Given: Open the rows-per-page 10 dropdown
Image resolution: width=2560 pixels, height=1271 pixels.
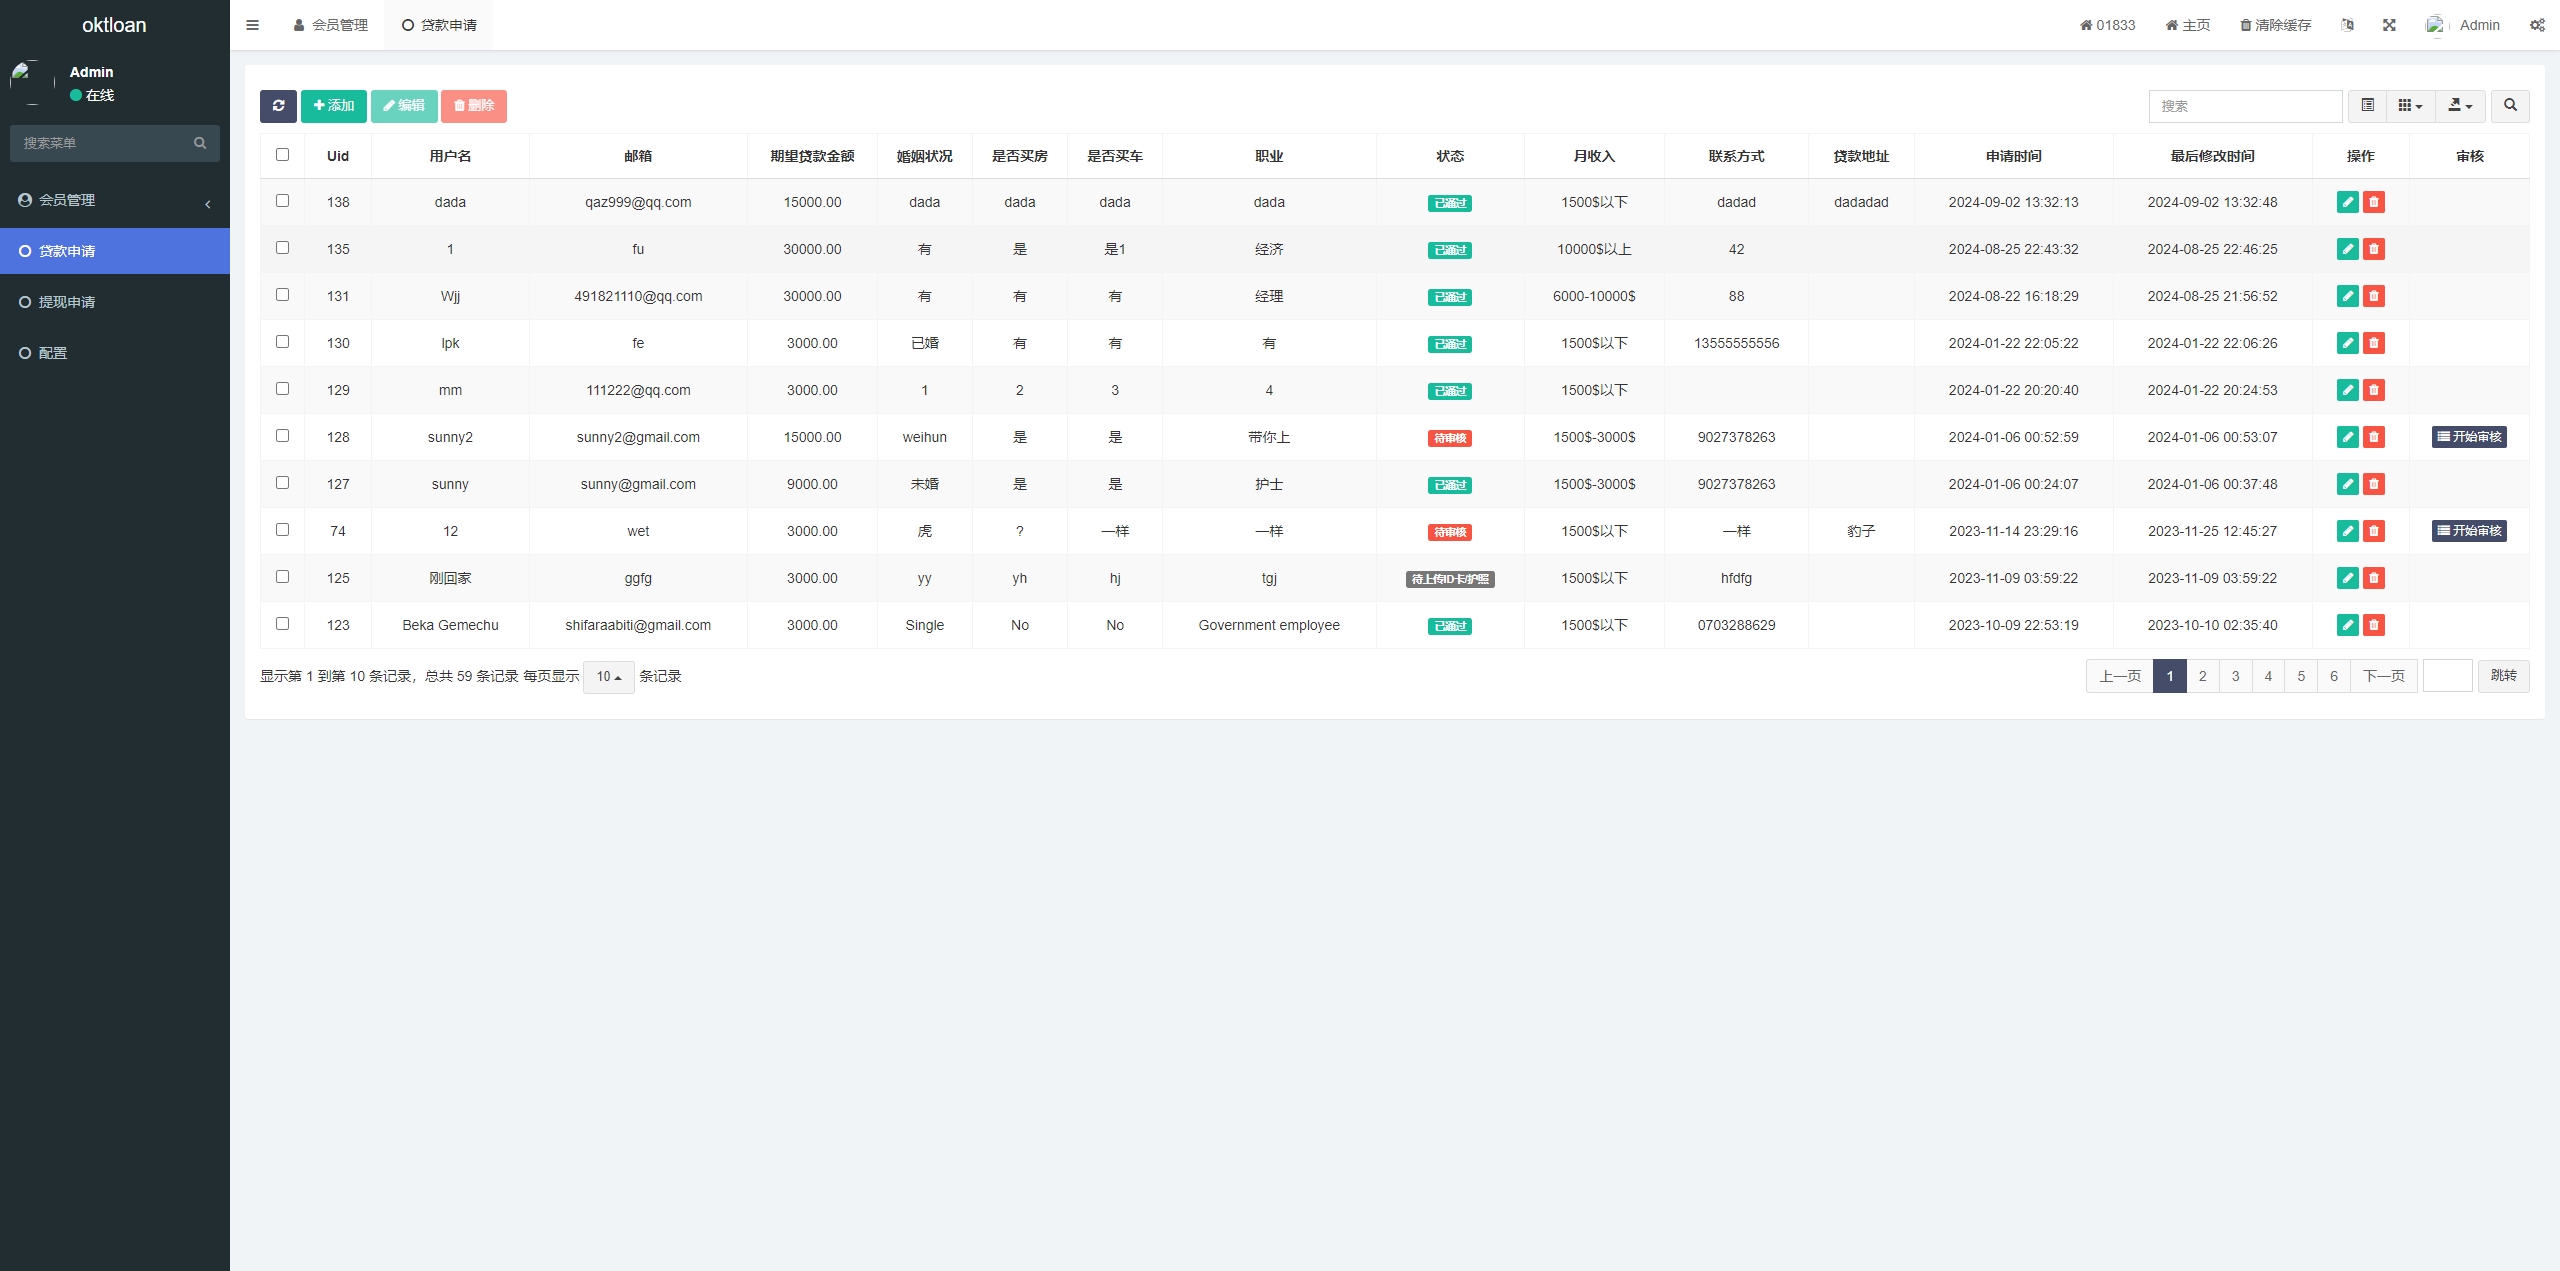Looking at the screenshot, I should [608, 677].
